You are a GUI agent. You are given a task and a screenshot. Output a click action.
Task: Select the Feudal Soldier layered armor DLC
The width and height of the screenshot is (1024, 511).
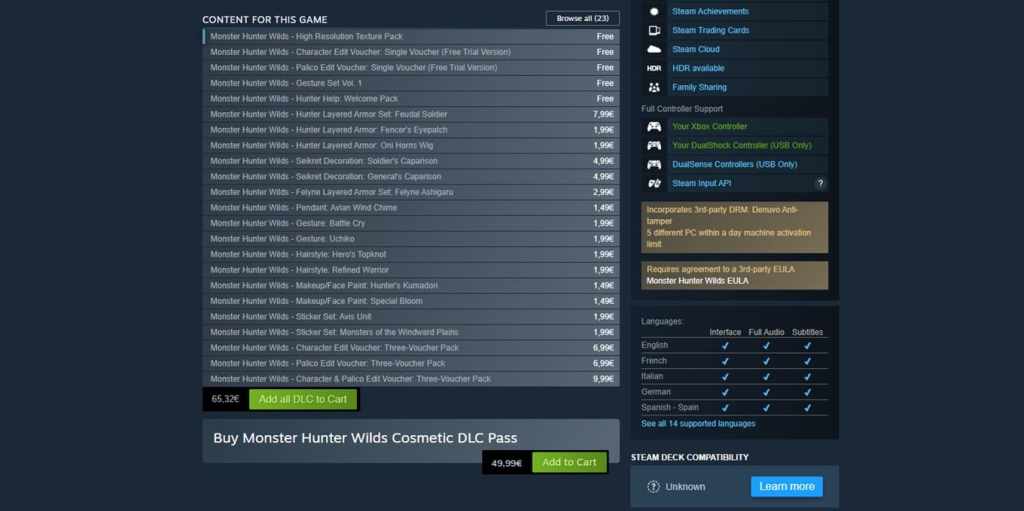click(x=328, y=114)
